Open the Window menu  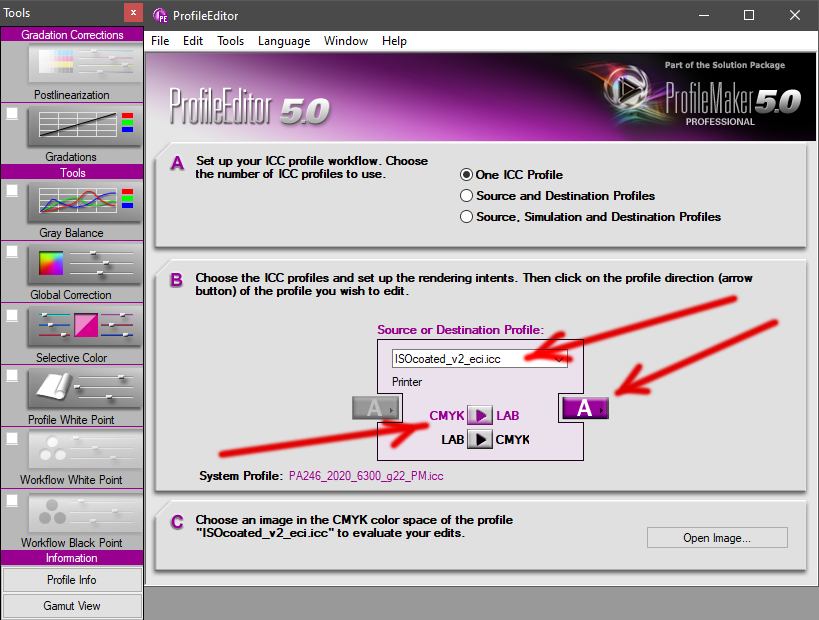[346, 41]
